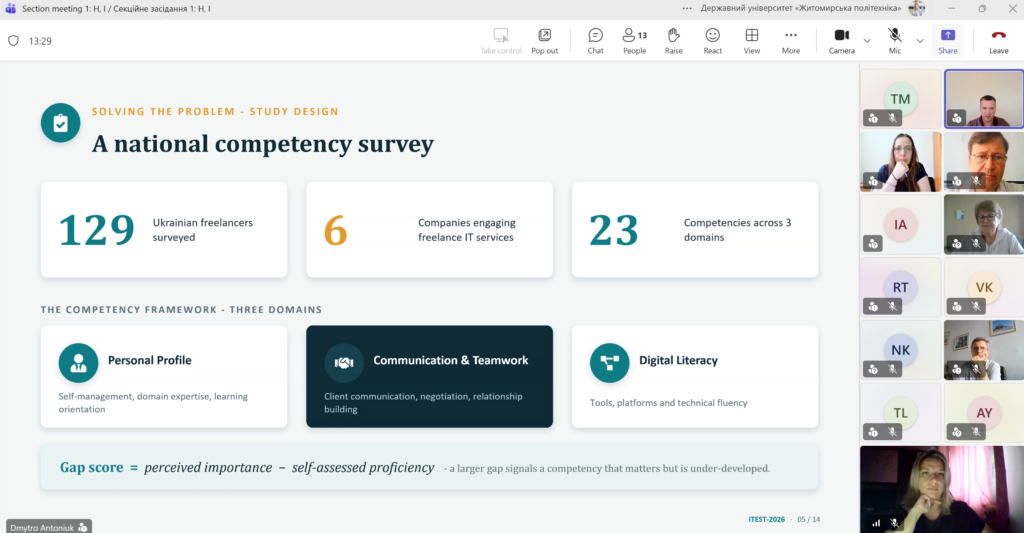The image size is (1024, 533).
Task: Click the Digital Literacy network icon
Action: [x=609, y=363]
